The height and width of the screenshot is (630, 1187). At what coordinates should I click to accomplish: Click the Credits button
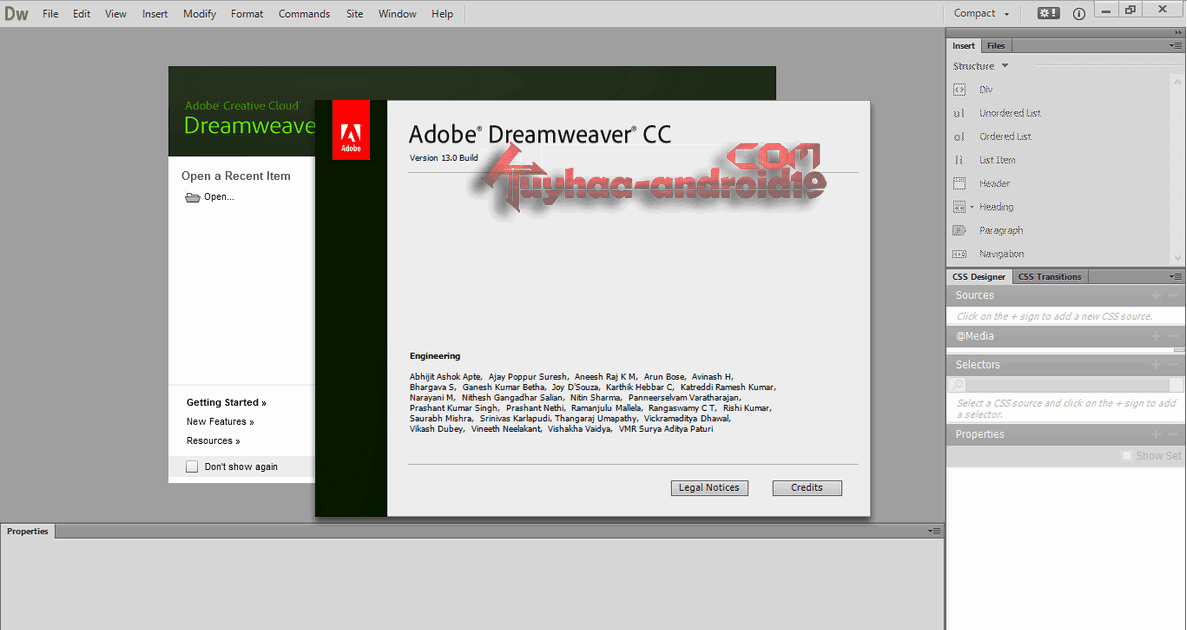coord(807,488)
